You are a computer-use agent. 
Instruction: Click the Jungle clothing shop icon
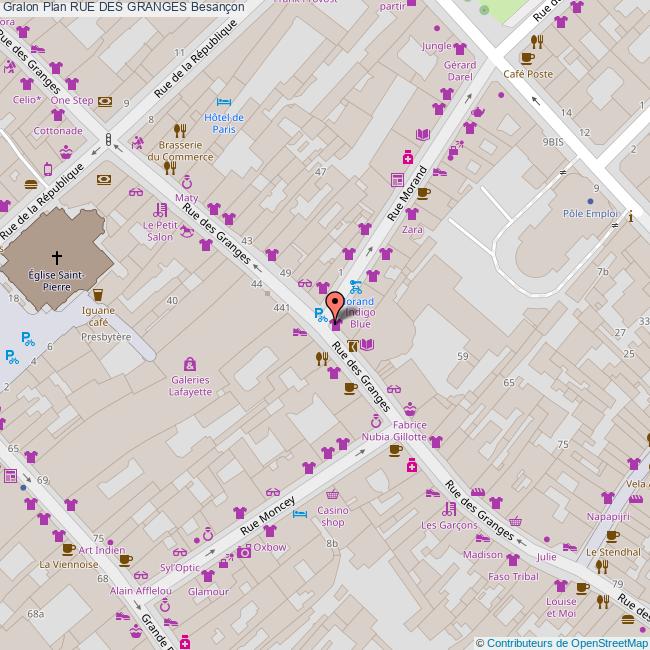coord(459,46)
